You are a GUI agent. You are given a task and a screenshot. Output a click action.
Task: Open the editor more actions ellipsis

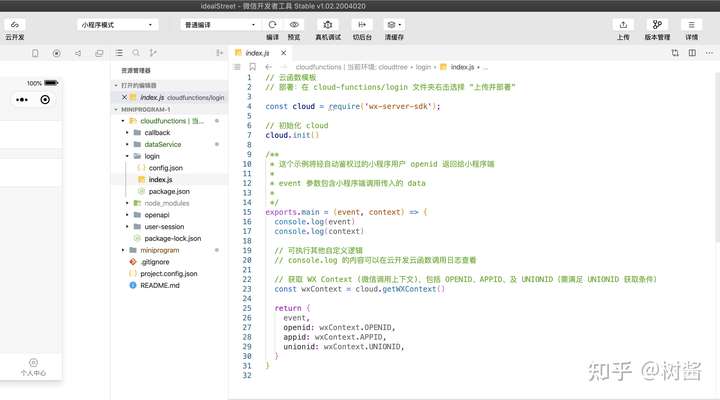(709, 53)
